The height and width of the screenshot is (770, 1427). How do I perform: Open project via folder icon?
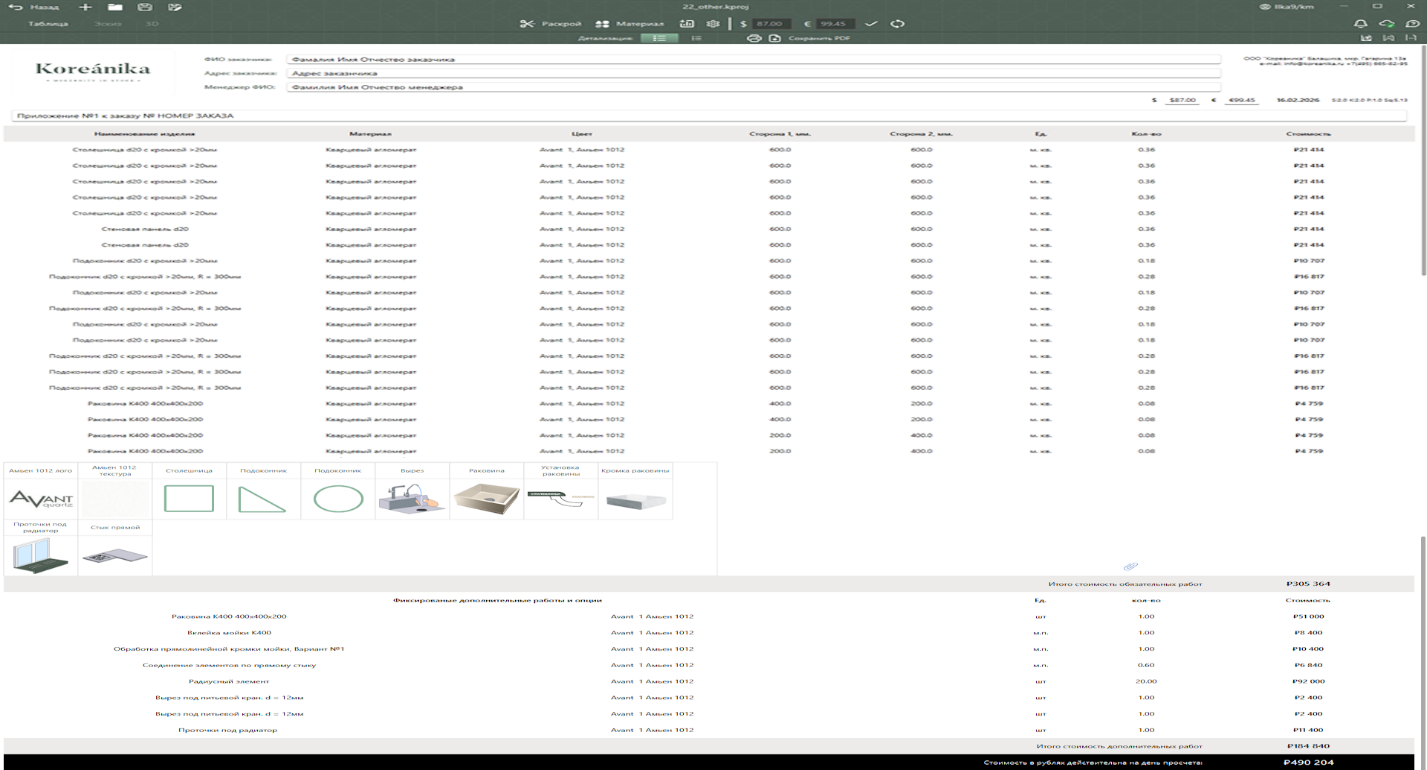[114, 7]
